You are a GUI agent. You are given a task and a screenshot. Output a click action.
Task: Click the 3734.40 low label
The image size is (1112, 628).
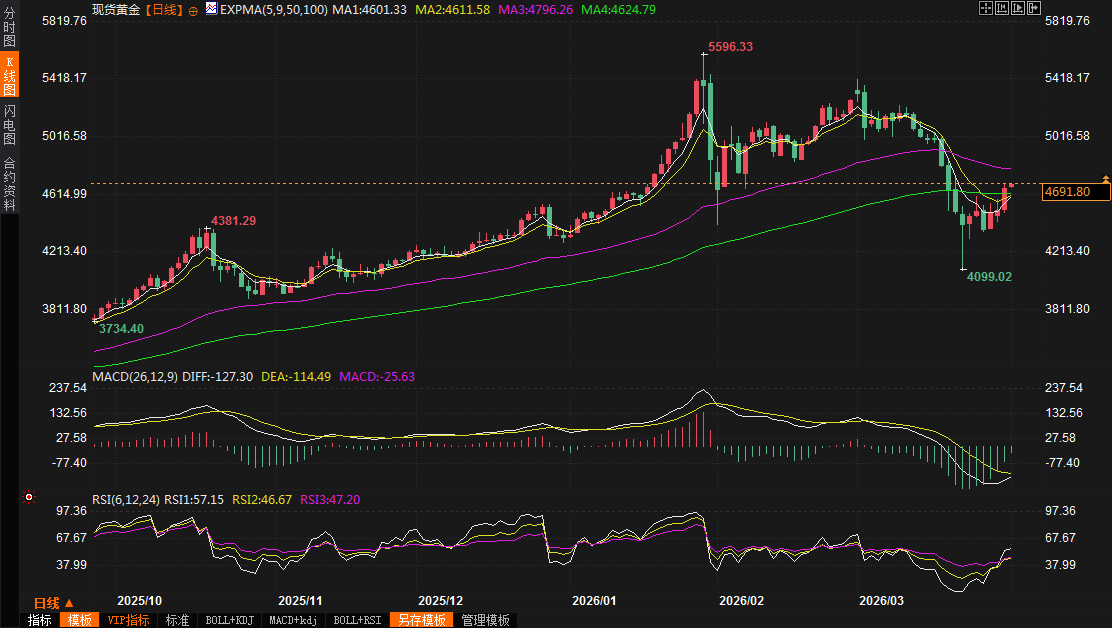pyautogui.click(x=121, y=328)
